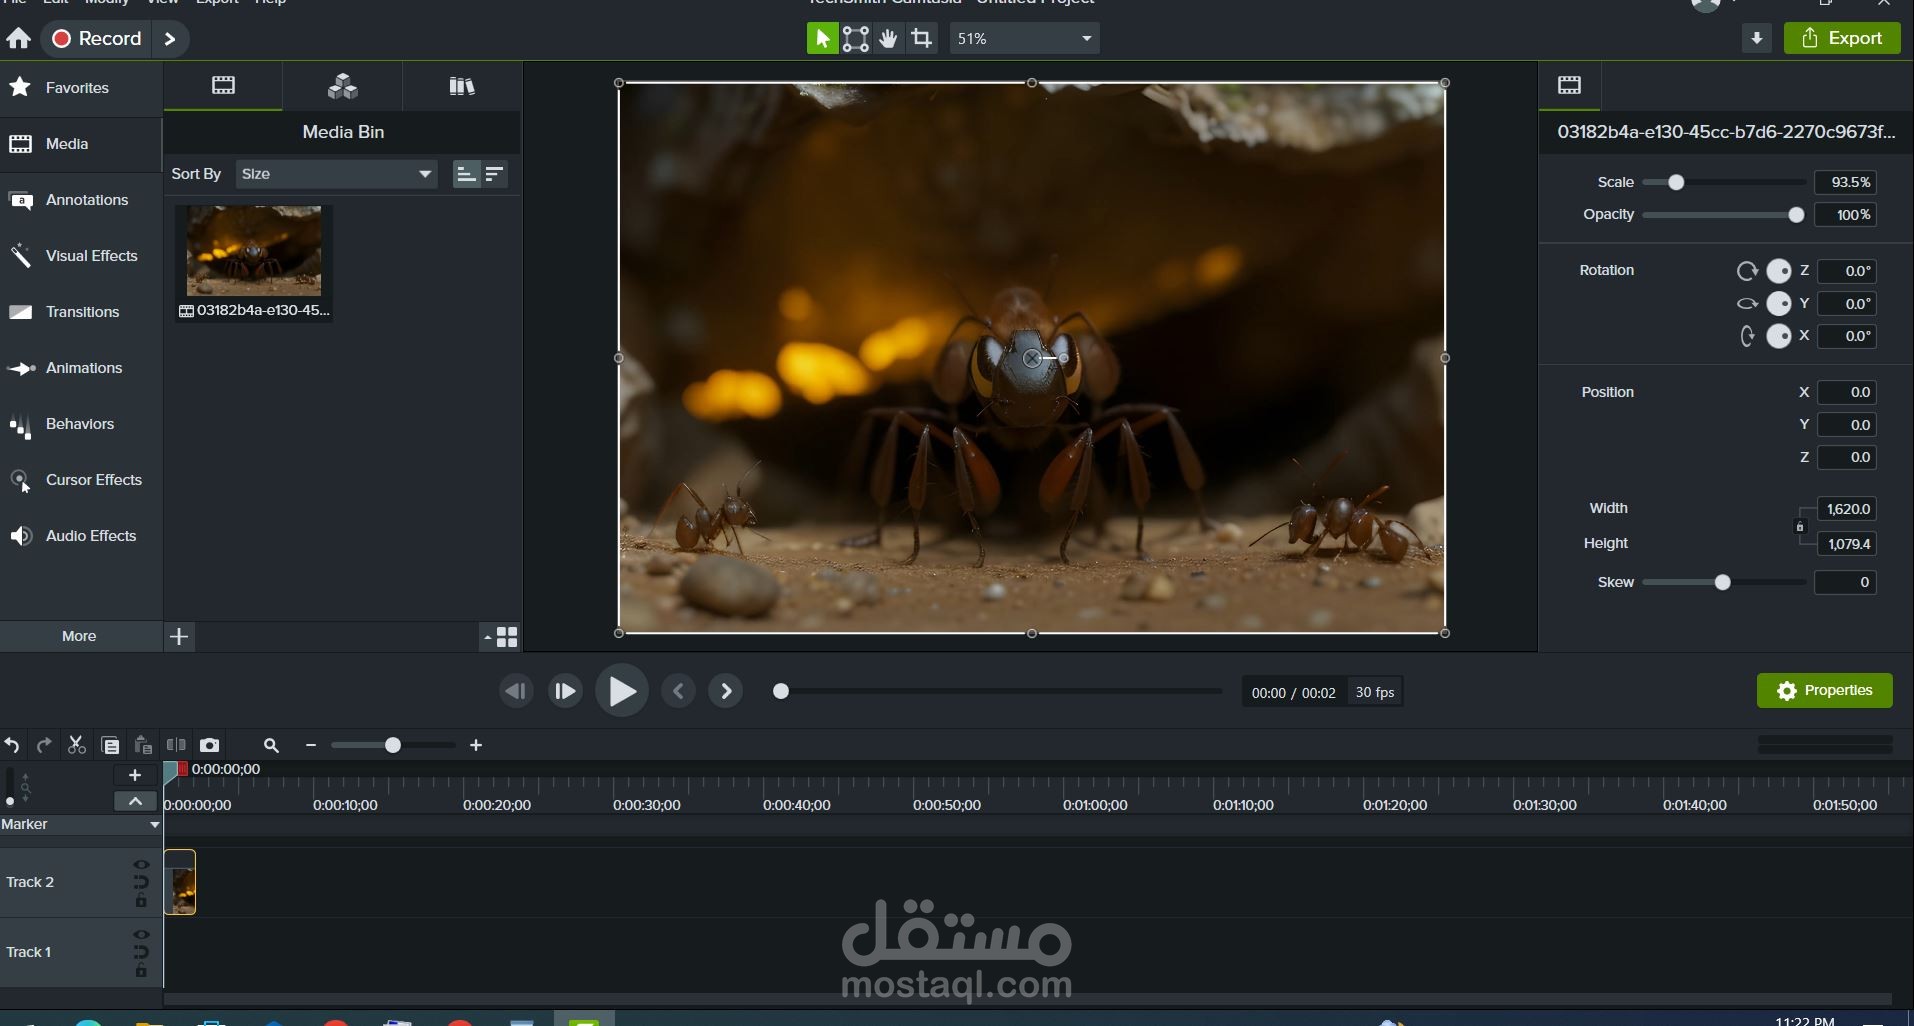Activate the Pan hand tool

888,39
